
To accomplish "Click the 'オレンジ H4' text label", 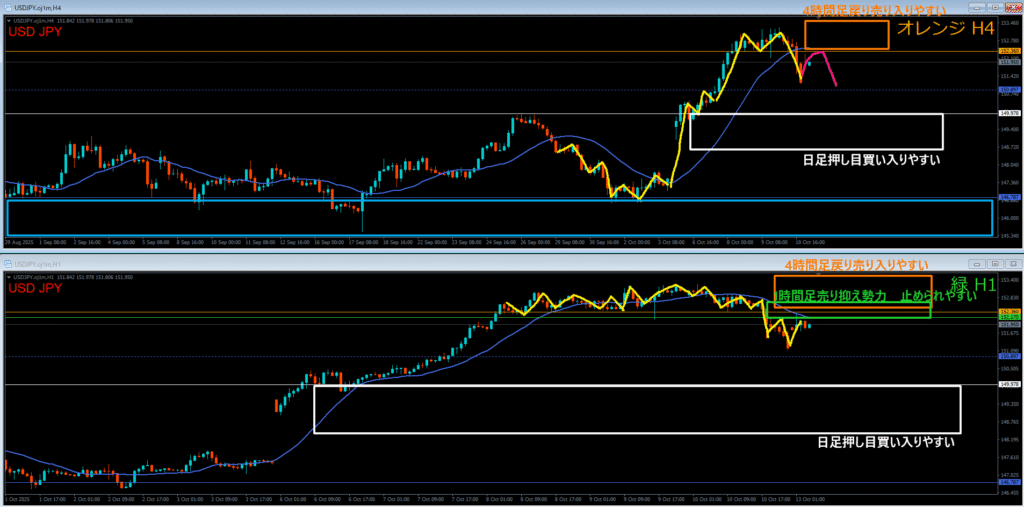I will 945,29.
